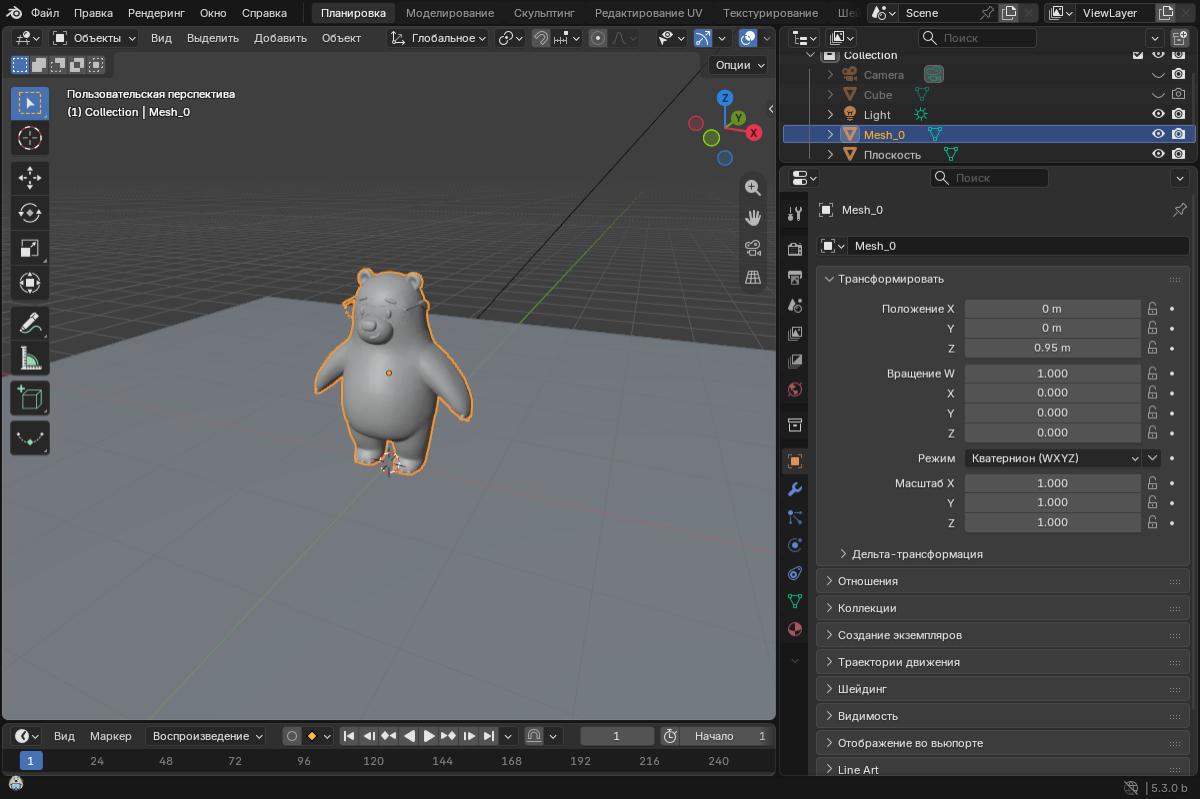
Task: Jump to the first frame
Action: click(349, 736)
